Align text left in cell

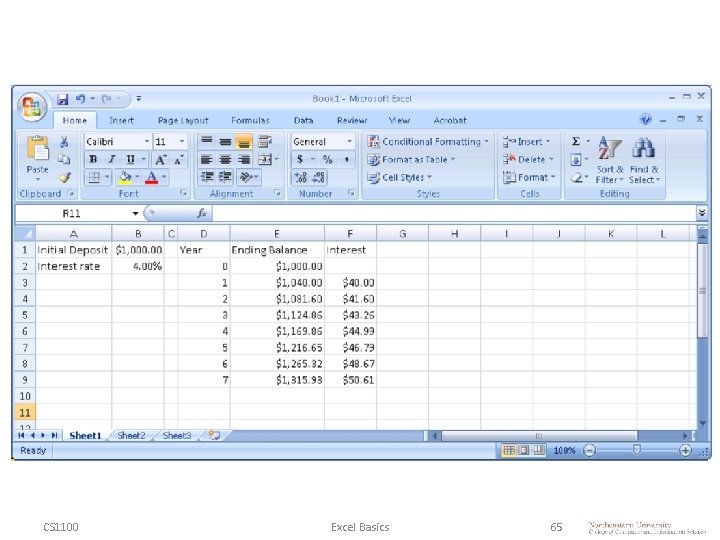(207, 159)
